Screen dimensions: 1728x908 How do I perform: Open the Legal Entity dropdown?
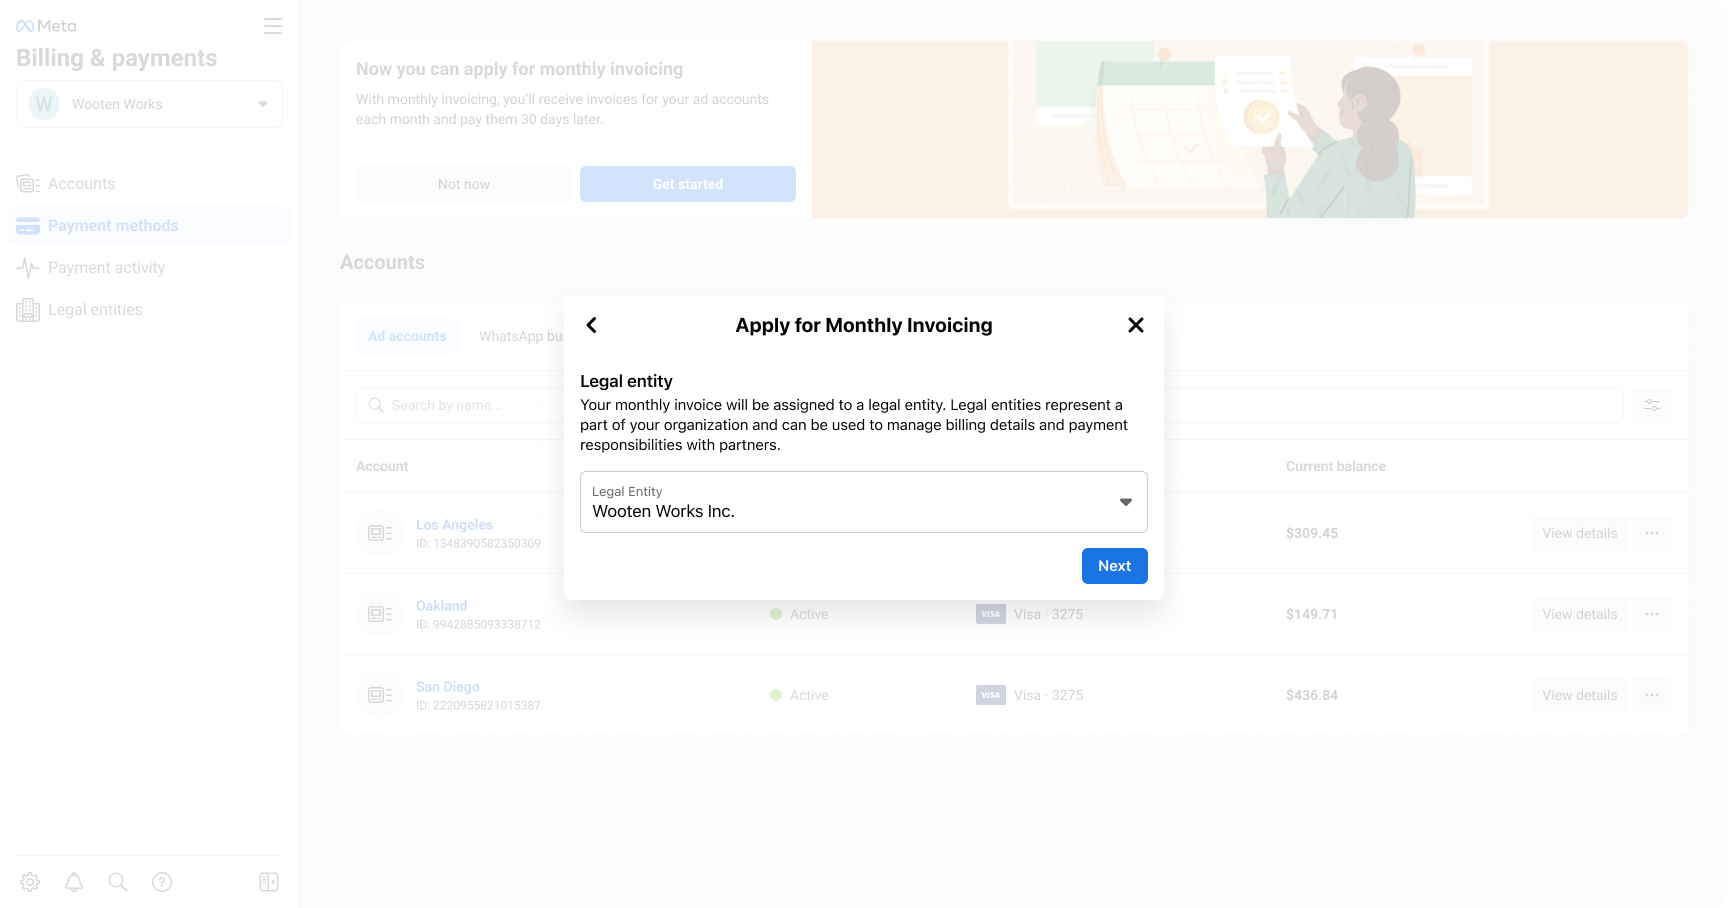pos(864,502)
